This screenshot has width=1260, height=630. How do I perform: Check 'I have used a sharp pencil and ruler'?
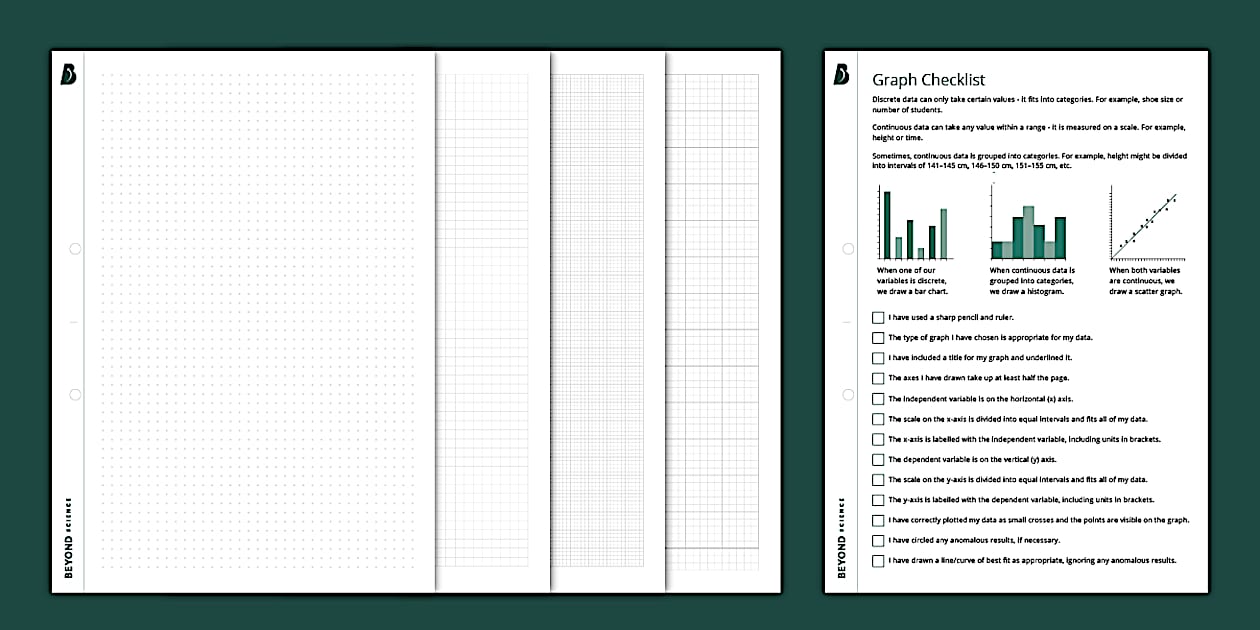click(x=878, y=317)
